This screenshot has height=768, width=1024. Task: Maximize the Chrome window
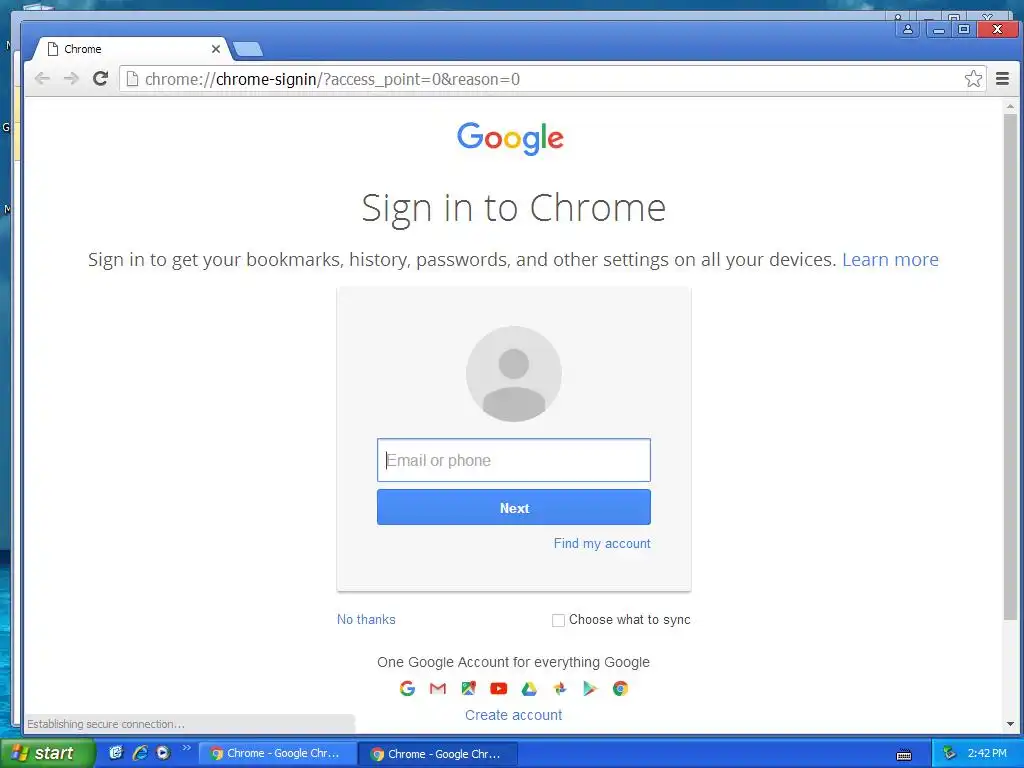963,29
